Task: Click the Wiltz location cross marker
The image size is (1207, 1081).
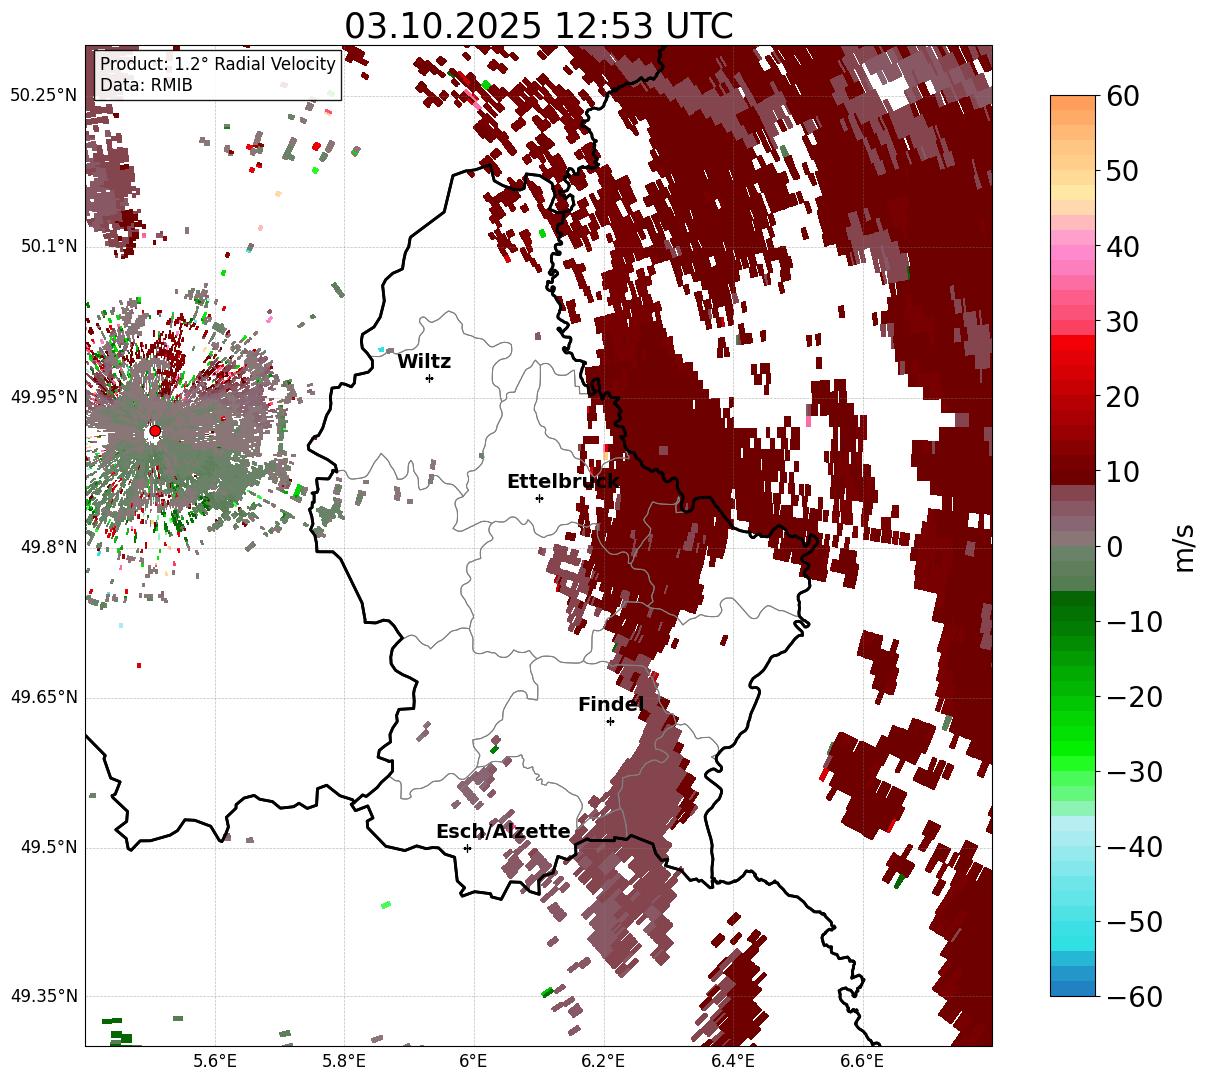Action: [x=429, y=378]
